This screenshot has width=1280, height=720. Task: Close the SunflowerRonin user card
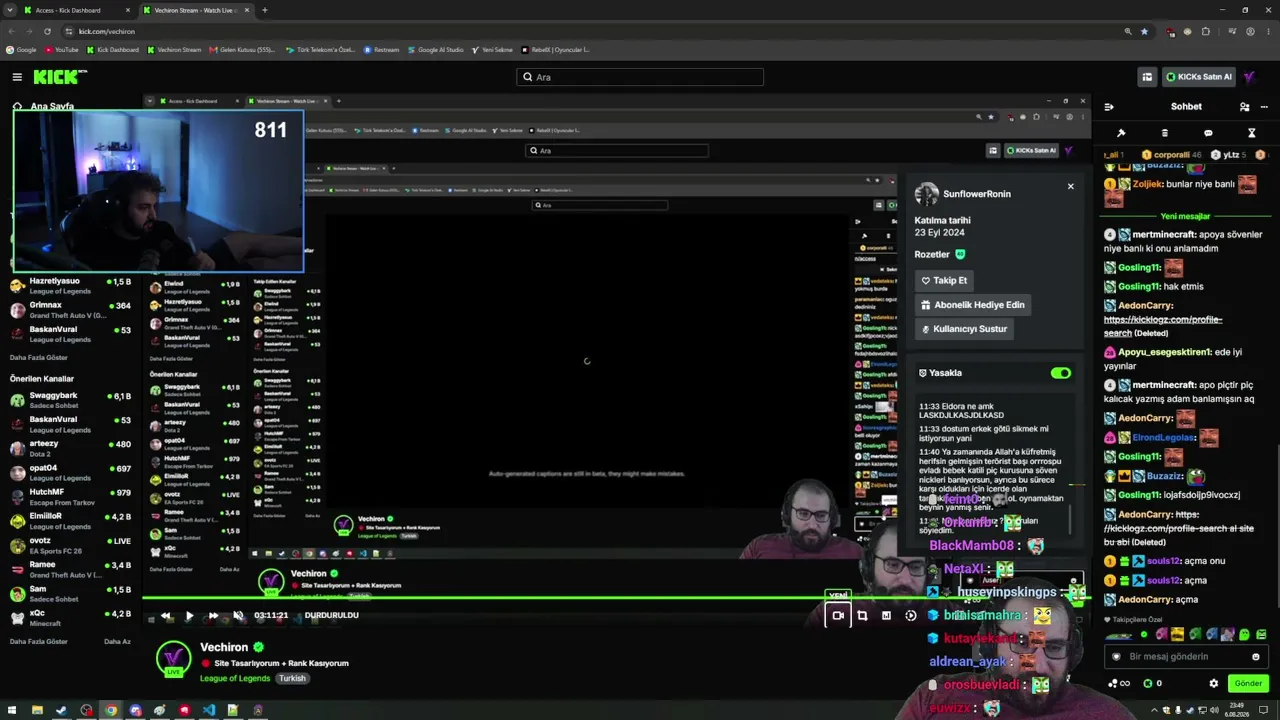pos(1070,186)
